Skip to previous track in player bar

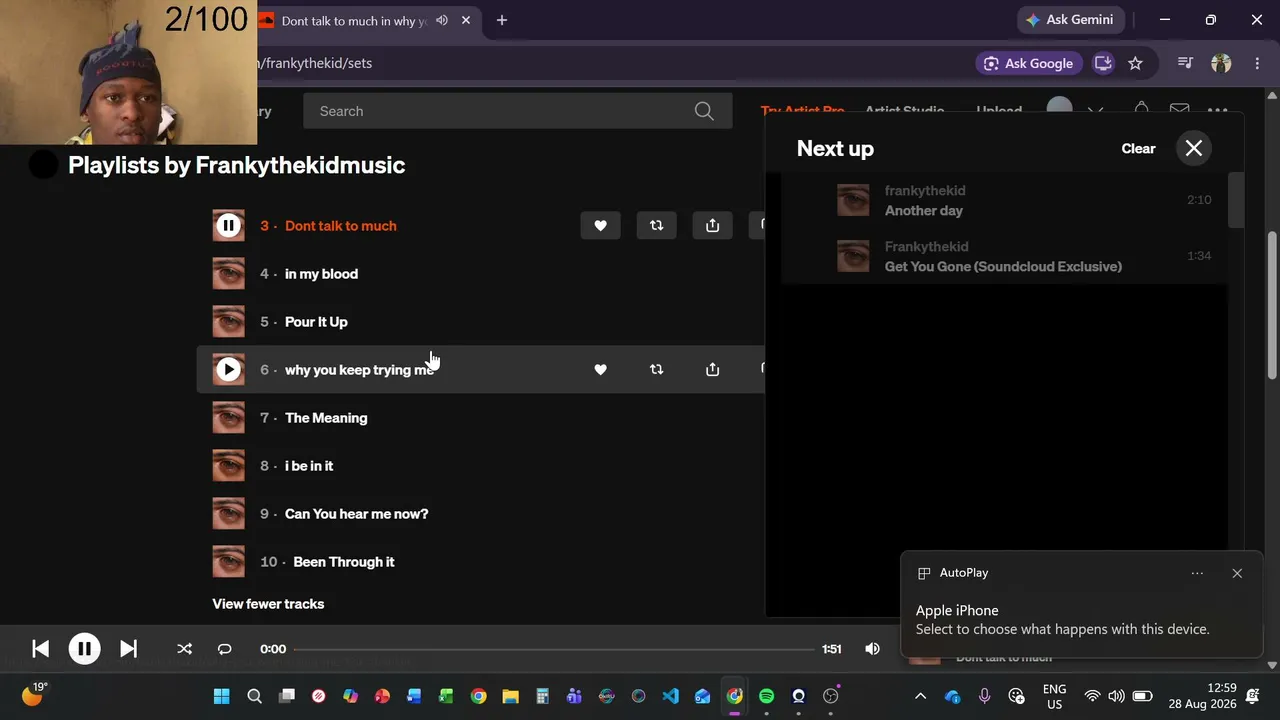40,649
